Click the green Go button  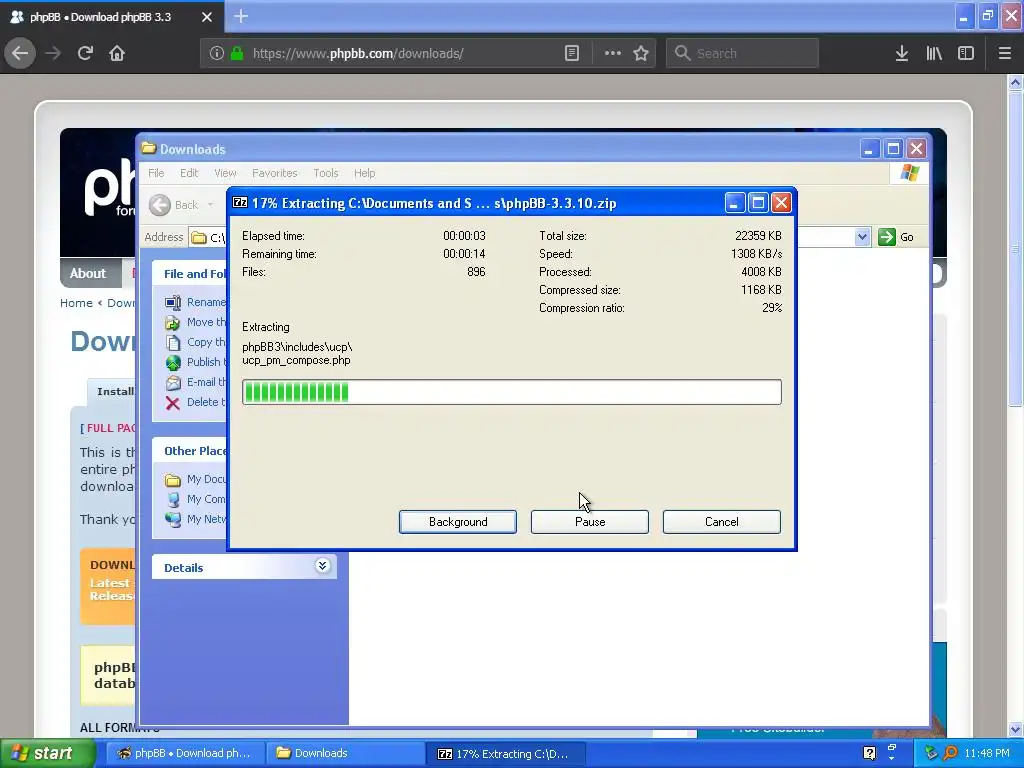pyautogui.click(x=896, y=237)
